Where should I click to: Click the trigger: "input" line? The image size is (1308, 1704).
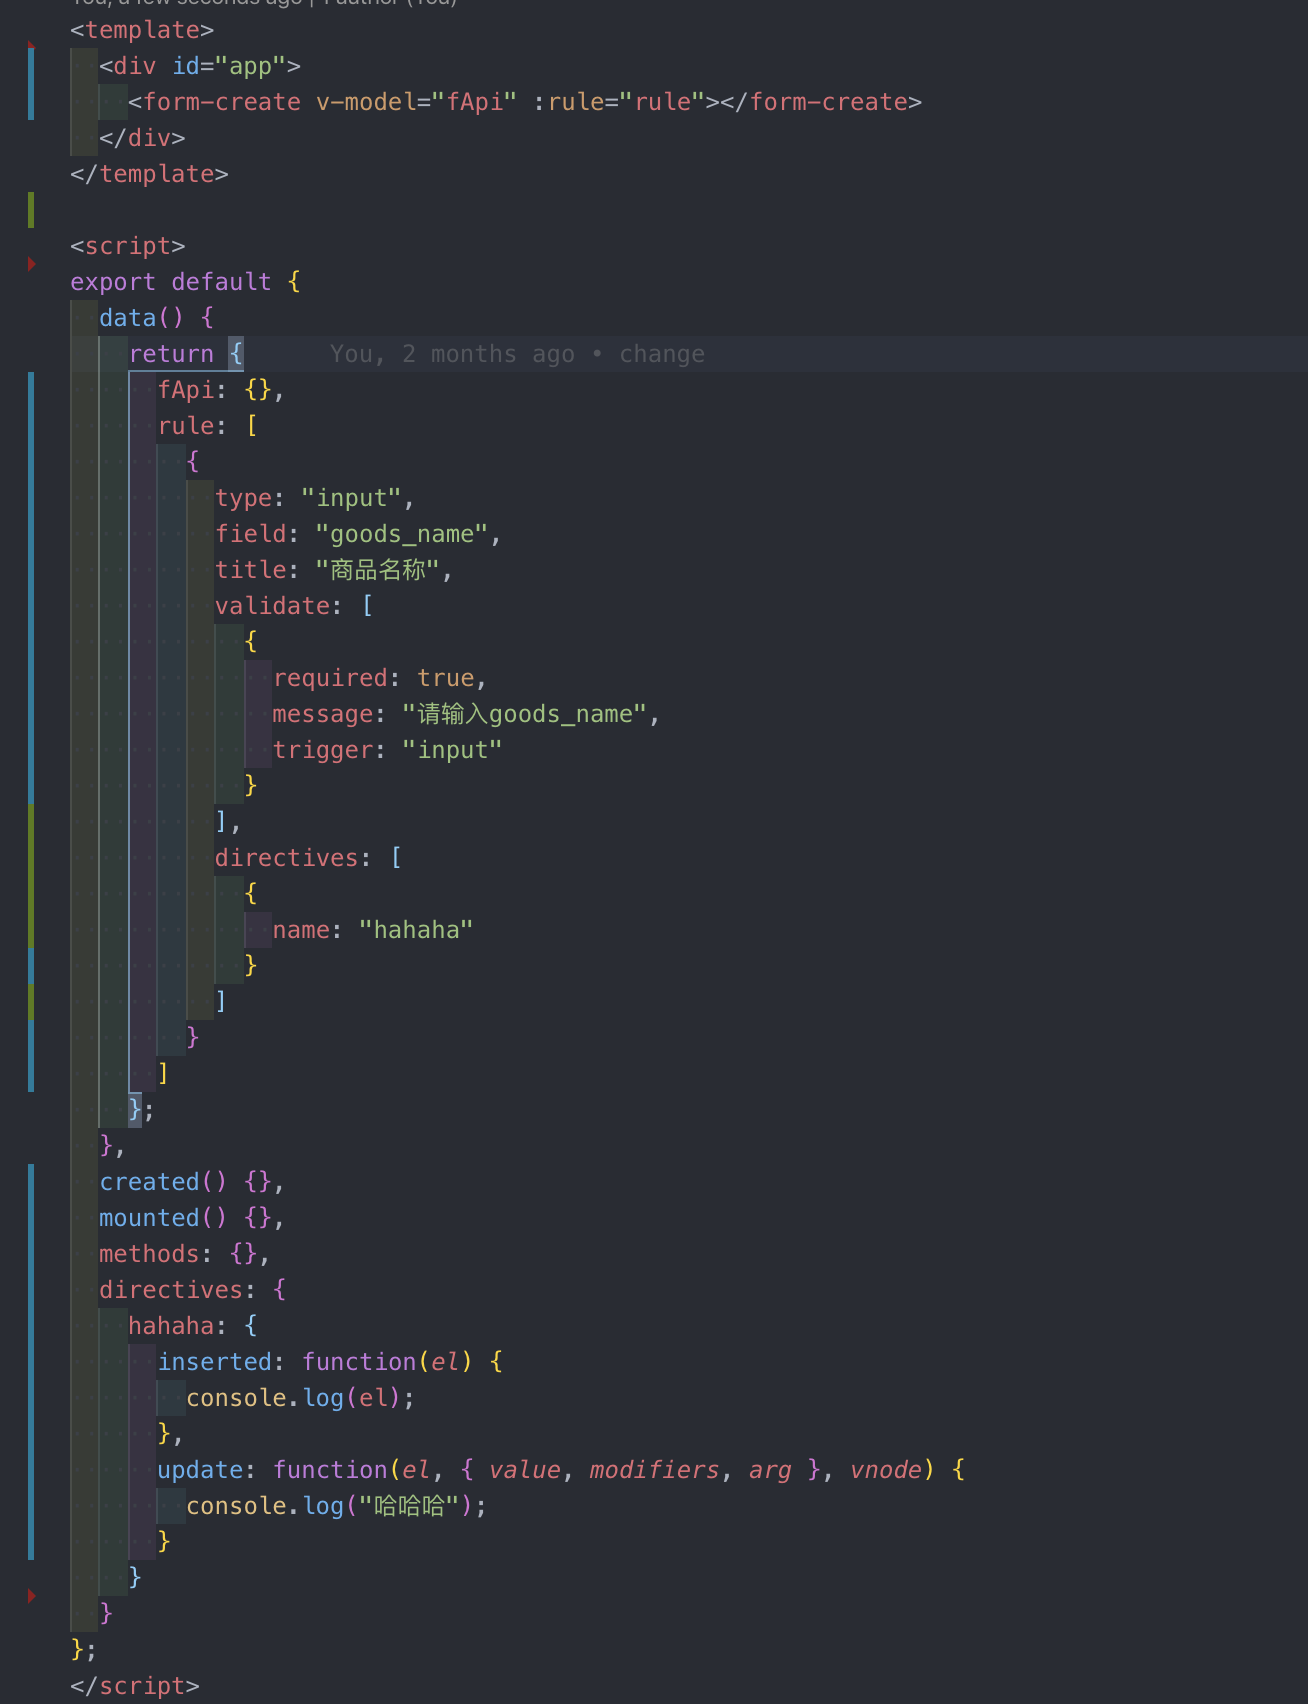387,750
